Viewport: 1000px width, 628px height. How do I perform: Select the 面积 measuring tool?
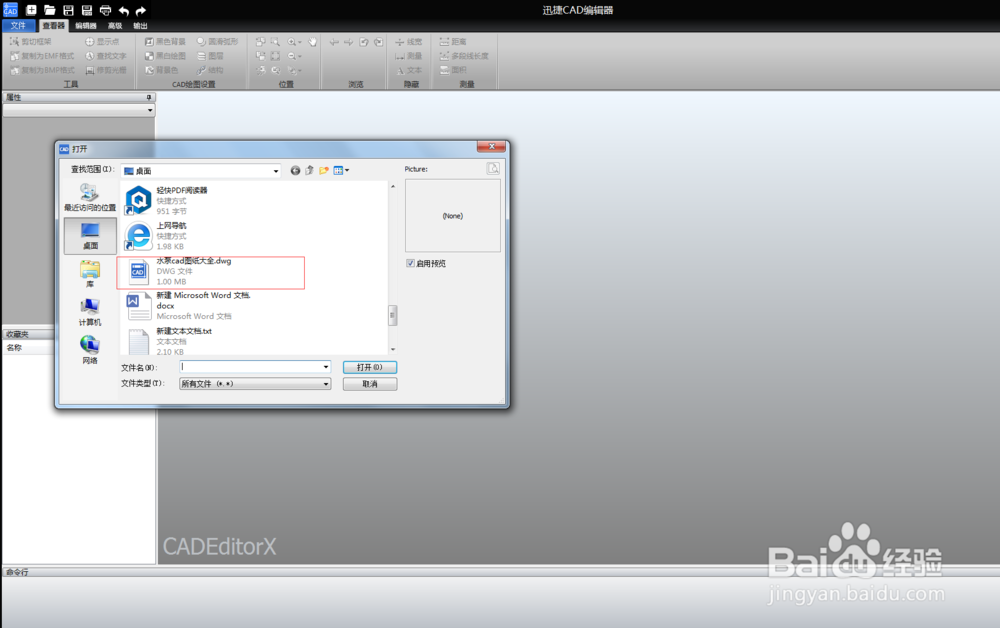tap(453, 70)
